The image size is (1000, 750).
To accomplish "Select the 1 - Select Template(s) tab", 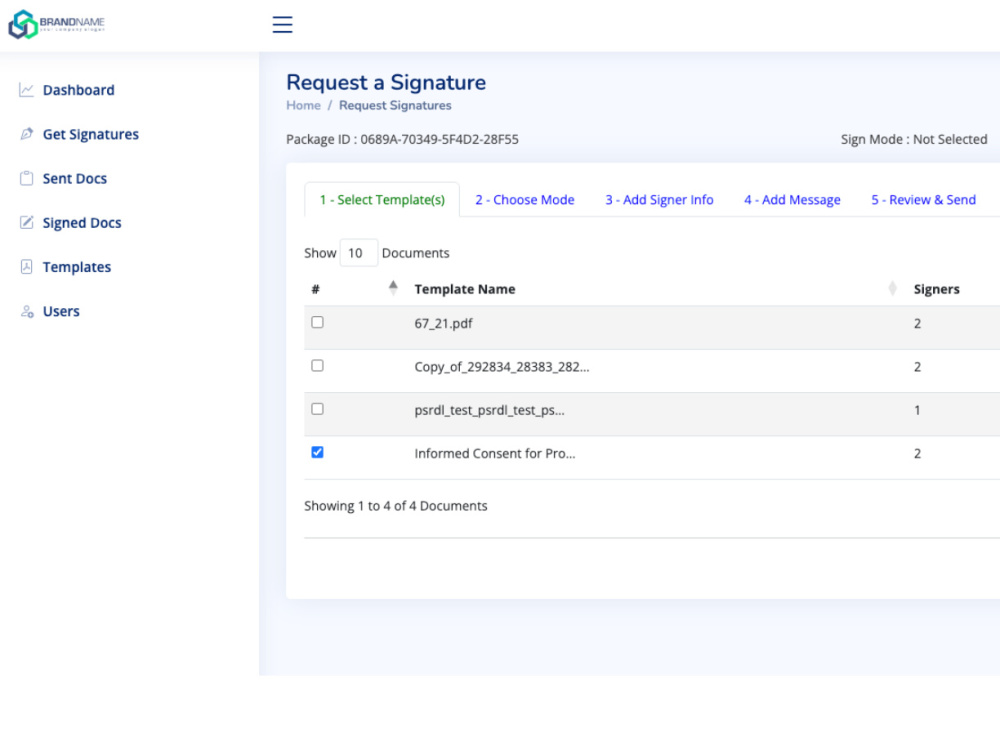I will (382, 200).
